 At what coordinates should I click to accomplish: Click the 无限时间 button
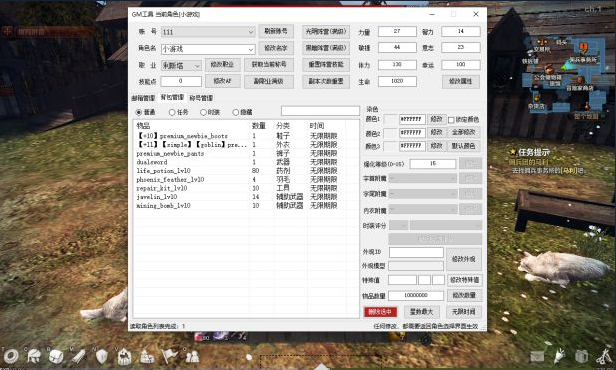464,312
